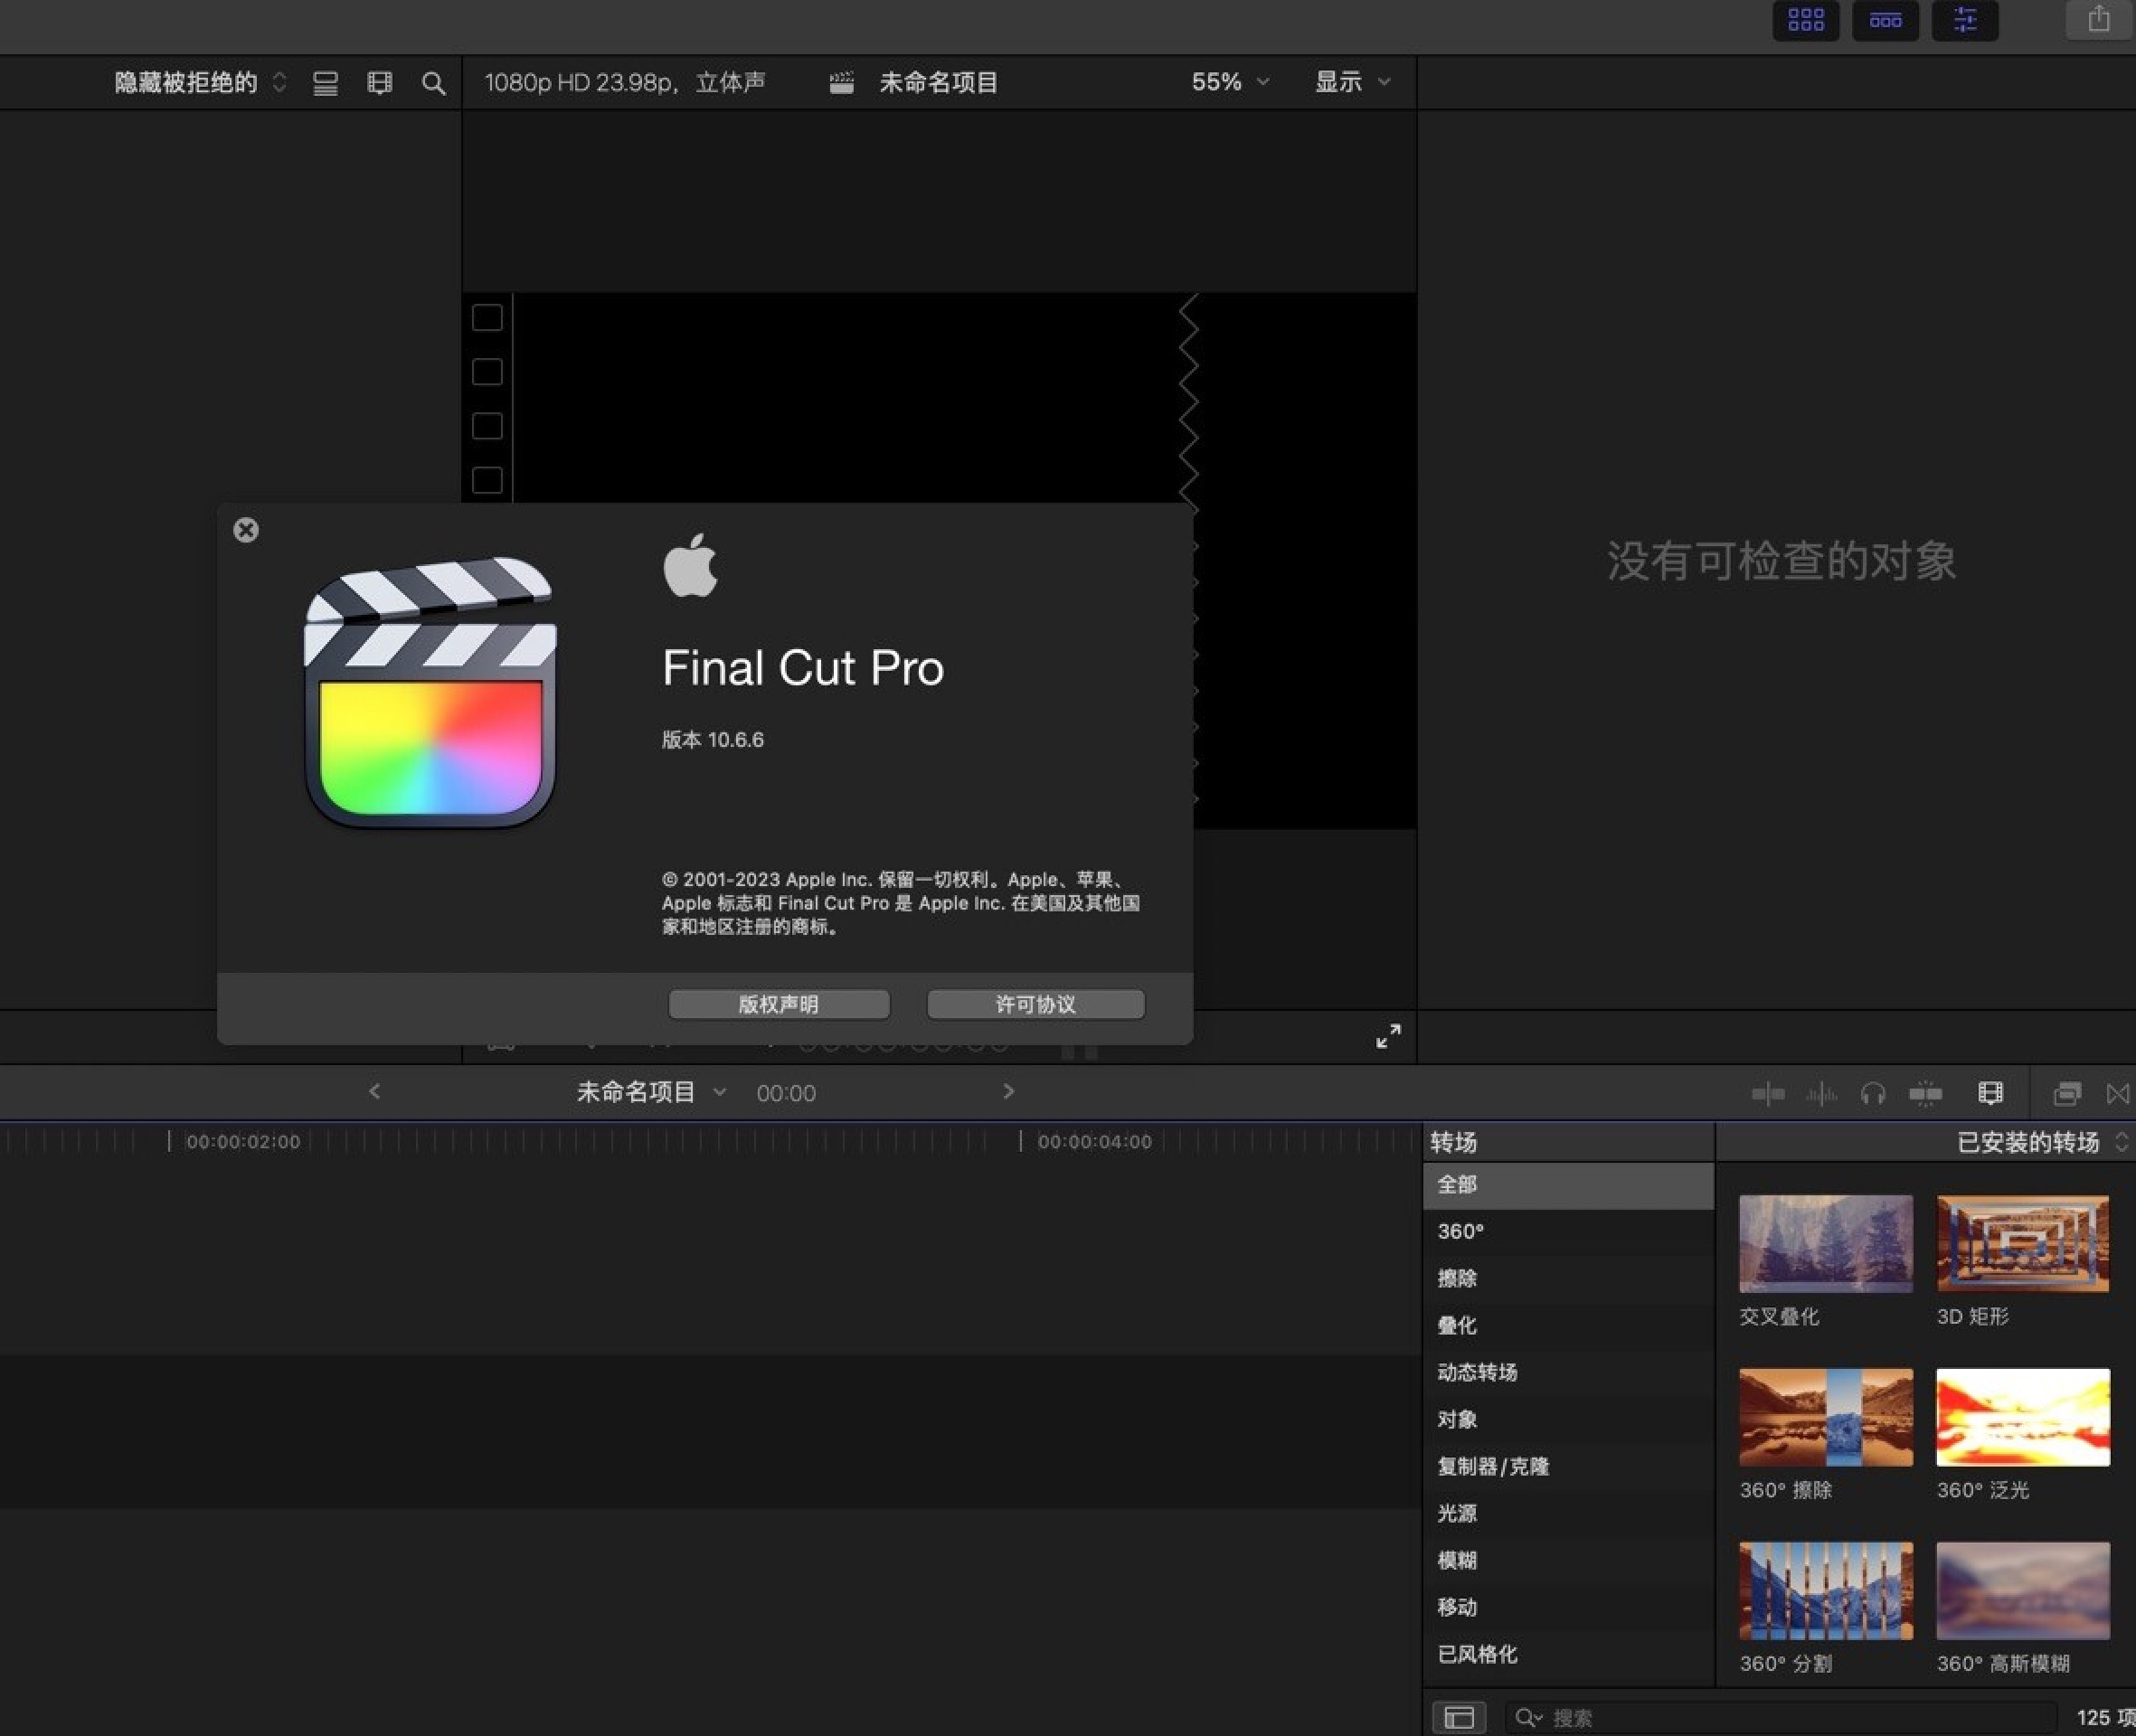Select the 360° 分割 transition thumbnail
The width and height of the screenshot is (2136, 1736).
pos(1825,1591)
